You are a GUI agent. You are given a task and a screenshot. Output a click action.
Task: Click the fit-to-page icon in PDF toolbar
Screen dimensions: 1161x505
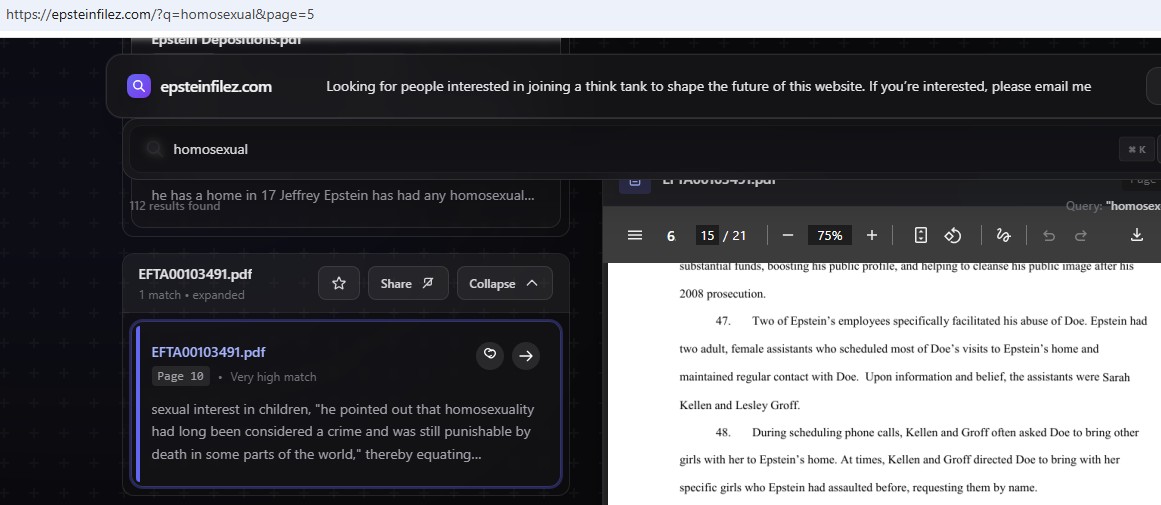tap(920, 235)
